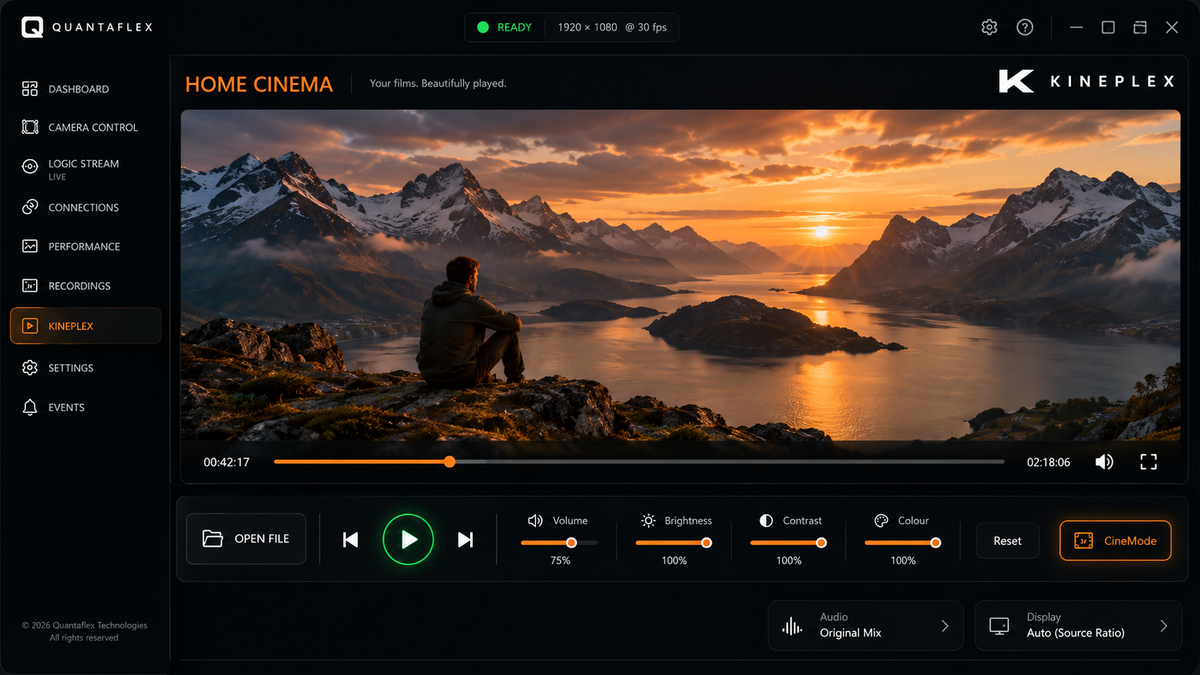Click the Recordings film icon

pyautogui.click(x=30, y=286)
